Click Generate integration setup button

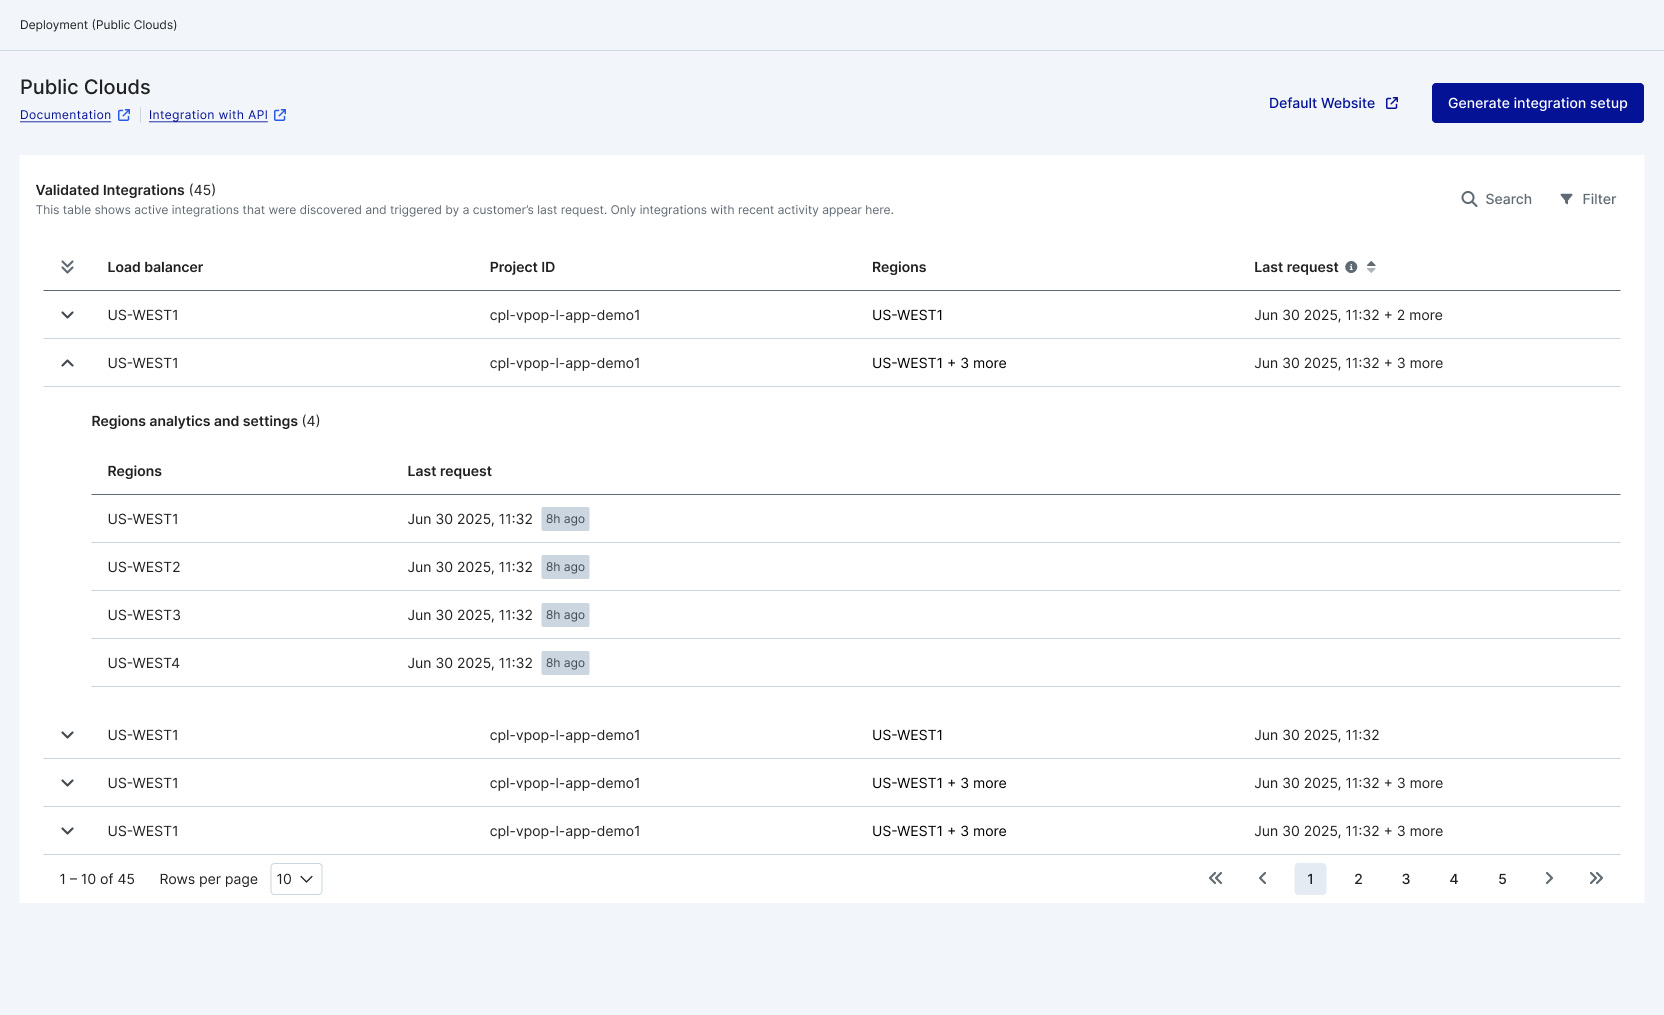1537,103
